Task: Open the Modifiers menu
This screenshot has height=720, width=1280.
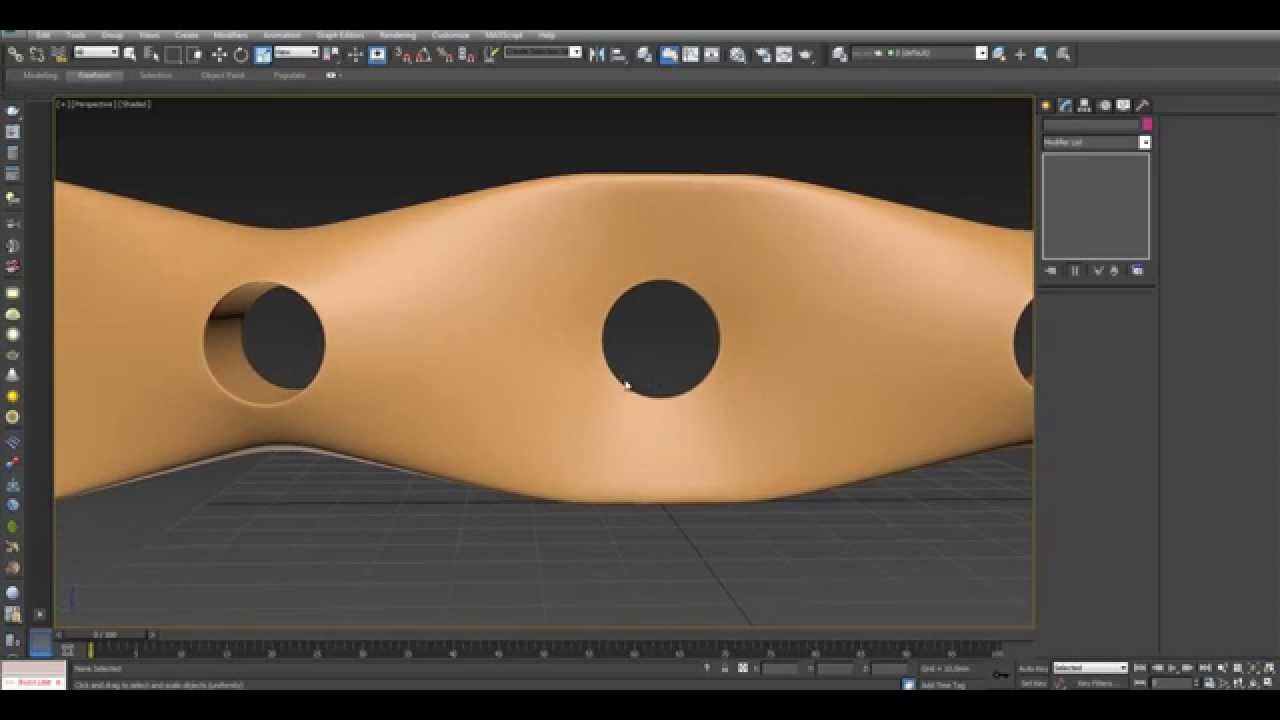Action: point(231,35)
